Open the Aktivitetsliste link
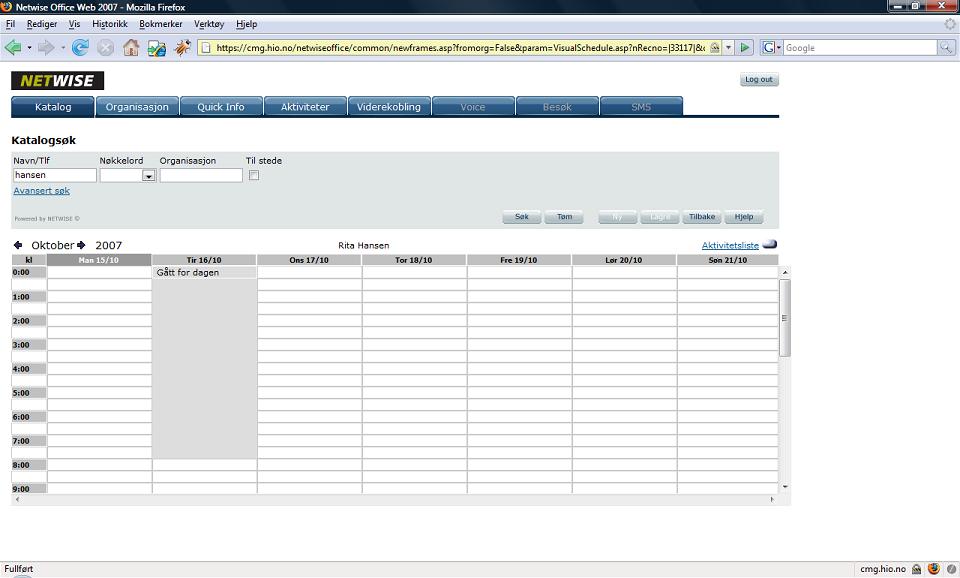The height and width of the screenshot is (578, 960). 730,245
